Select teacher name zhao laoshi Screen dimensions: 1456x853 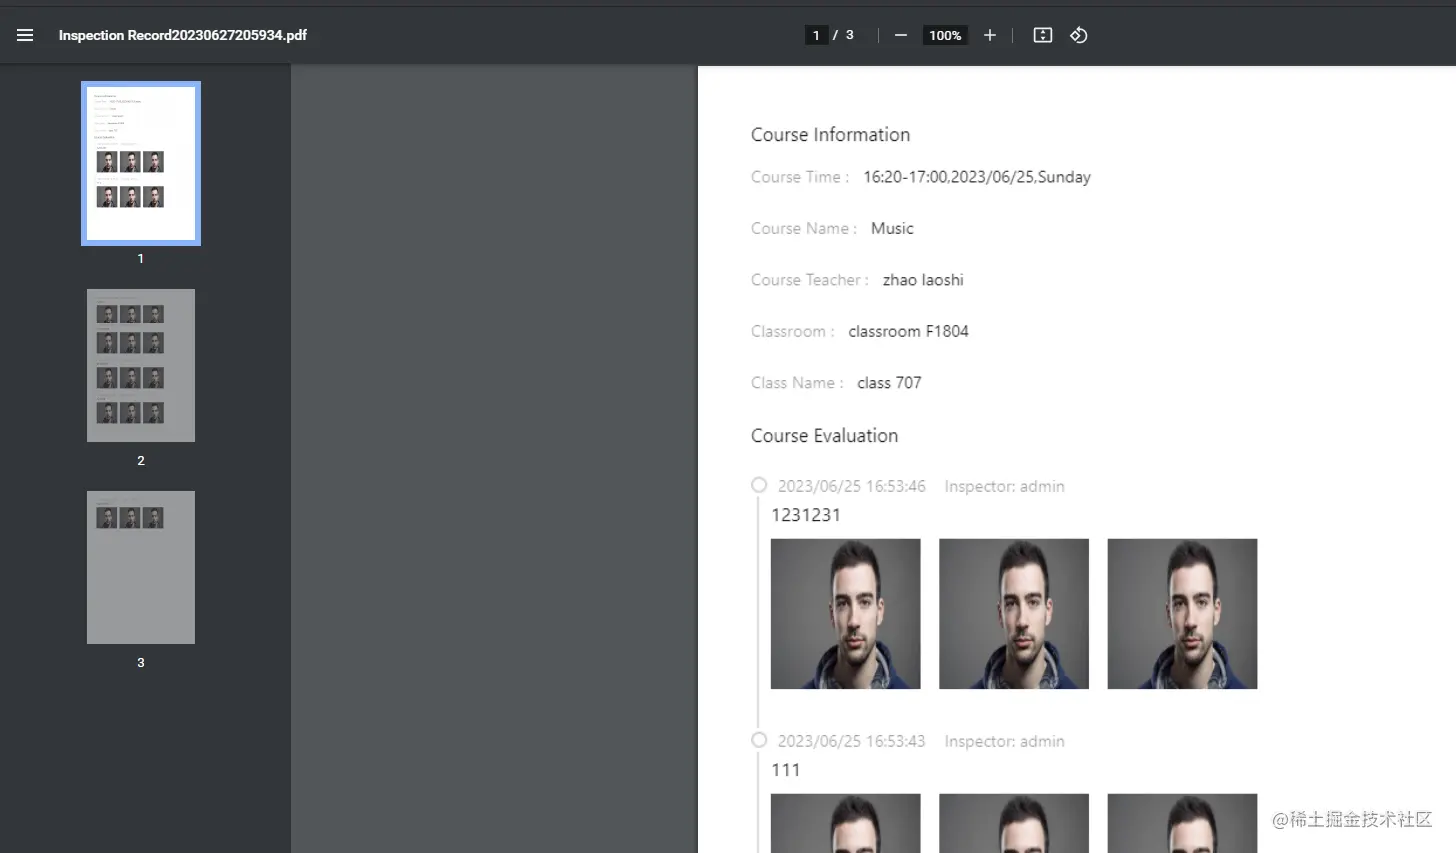click(x=923, y=280)
